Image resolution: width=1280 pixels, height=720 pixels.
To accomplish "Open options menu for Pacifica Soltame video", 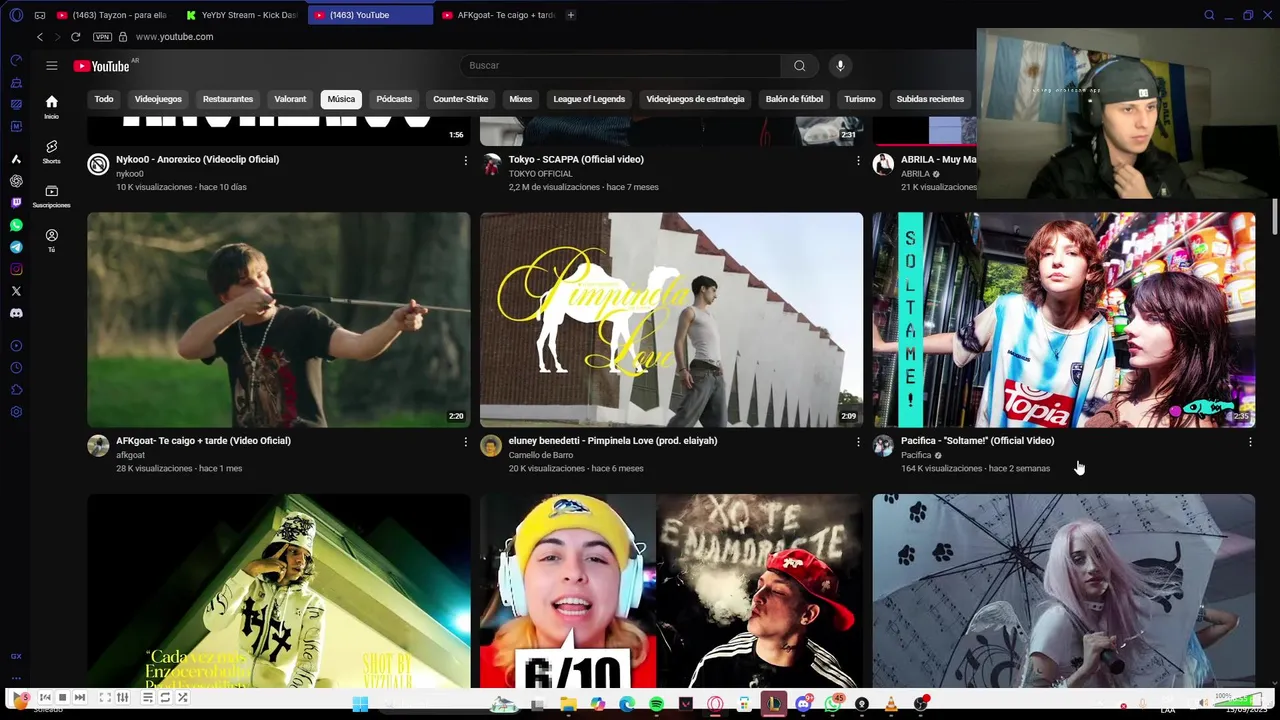I will click(1250, 441).
